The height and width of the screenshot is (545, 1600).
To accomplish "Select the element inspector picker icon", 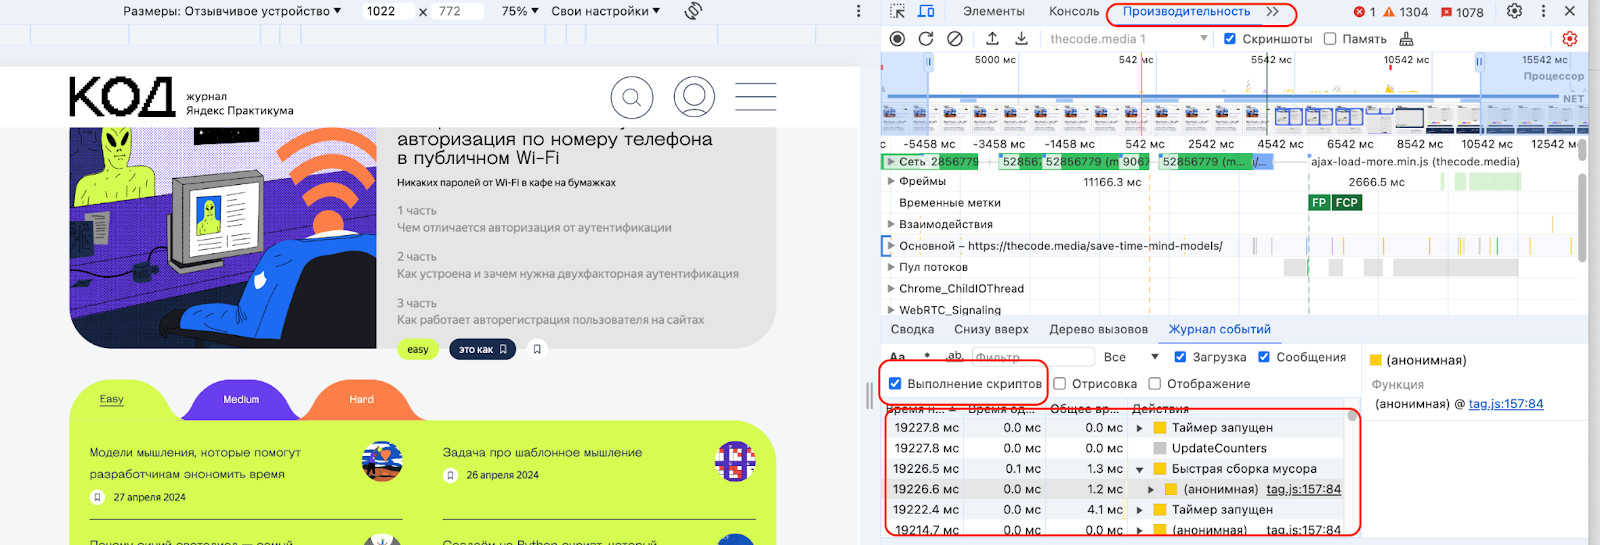I will (897, 11).
